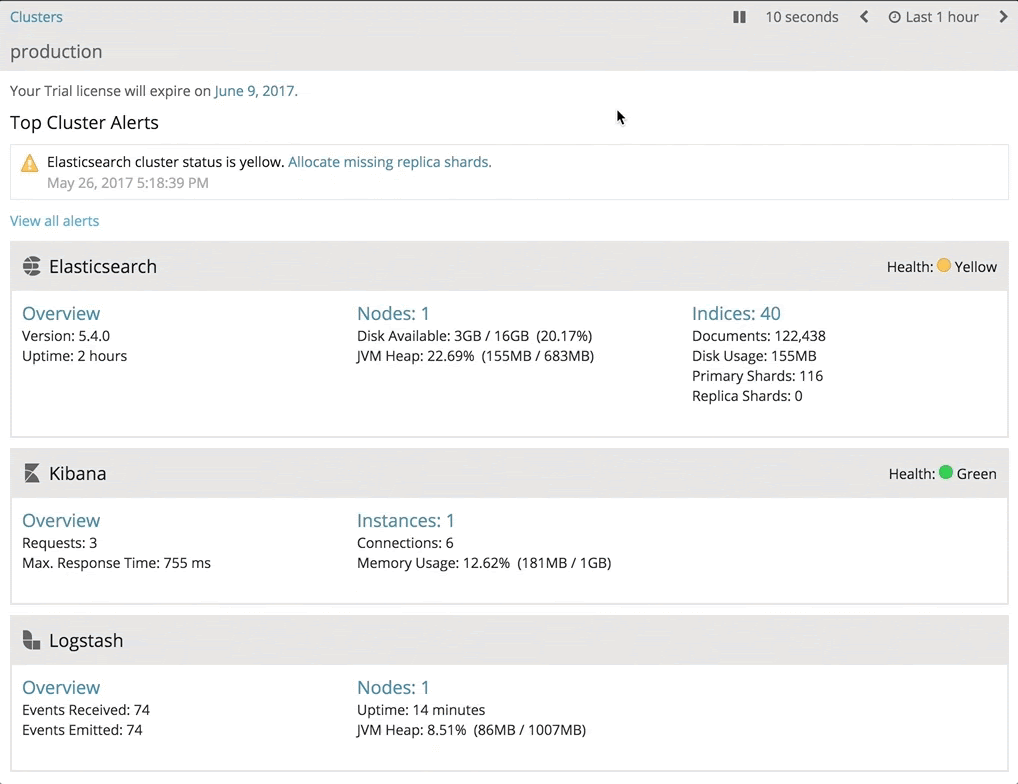Open the Logstash Overview link
This screenshot has height=784, width=1018.
pyautogui.click(x=61, y=687)
